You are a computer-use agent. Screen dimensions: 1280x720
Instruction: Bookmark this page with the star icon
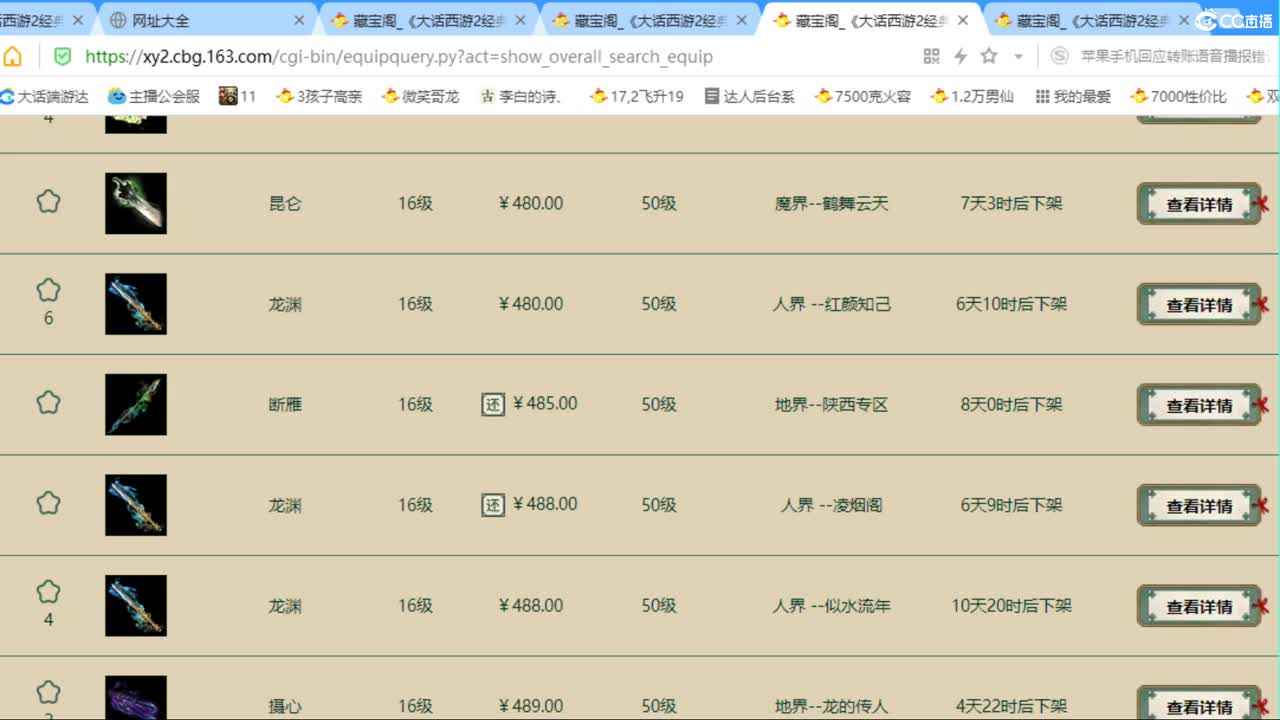989,56
